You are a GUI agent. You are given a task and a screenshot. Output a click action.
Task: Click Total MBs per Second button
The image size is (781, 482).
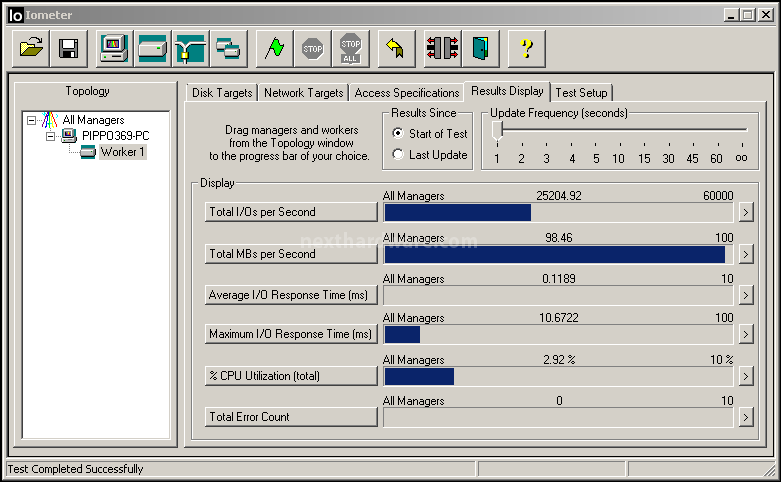[x=291, y=253]
